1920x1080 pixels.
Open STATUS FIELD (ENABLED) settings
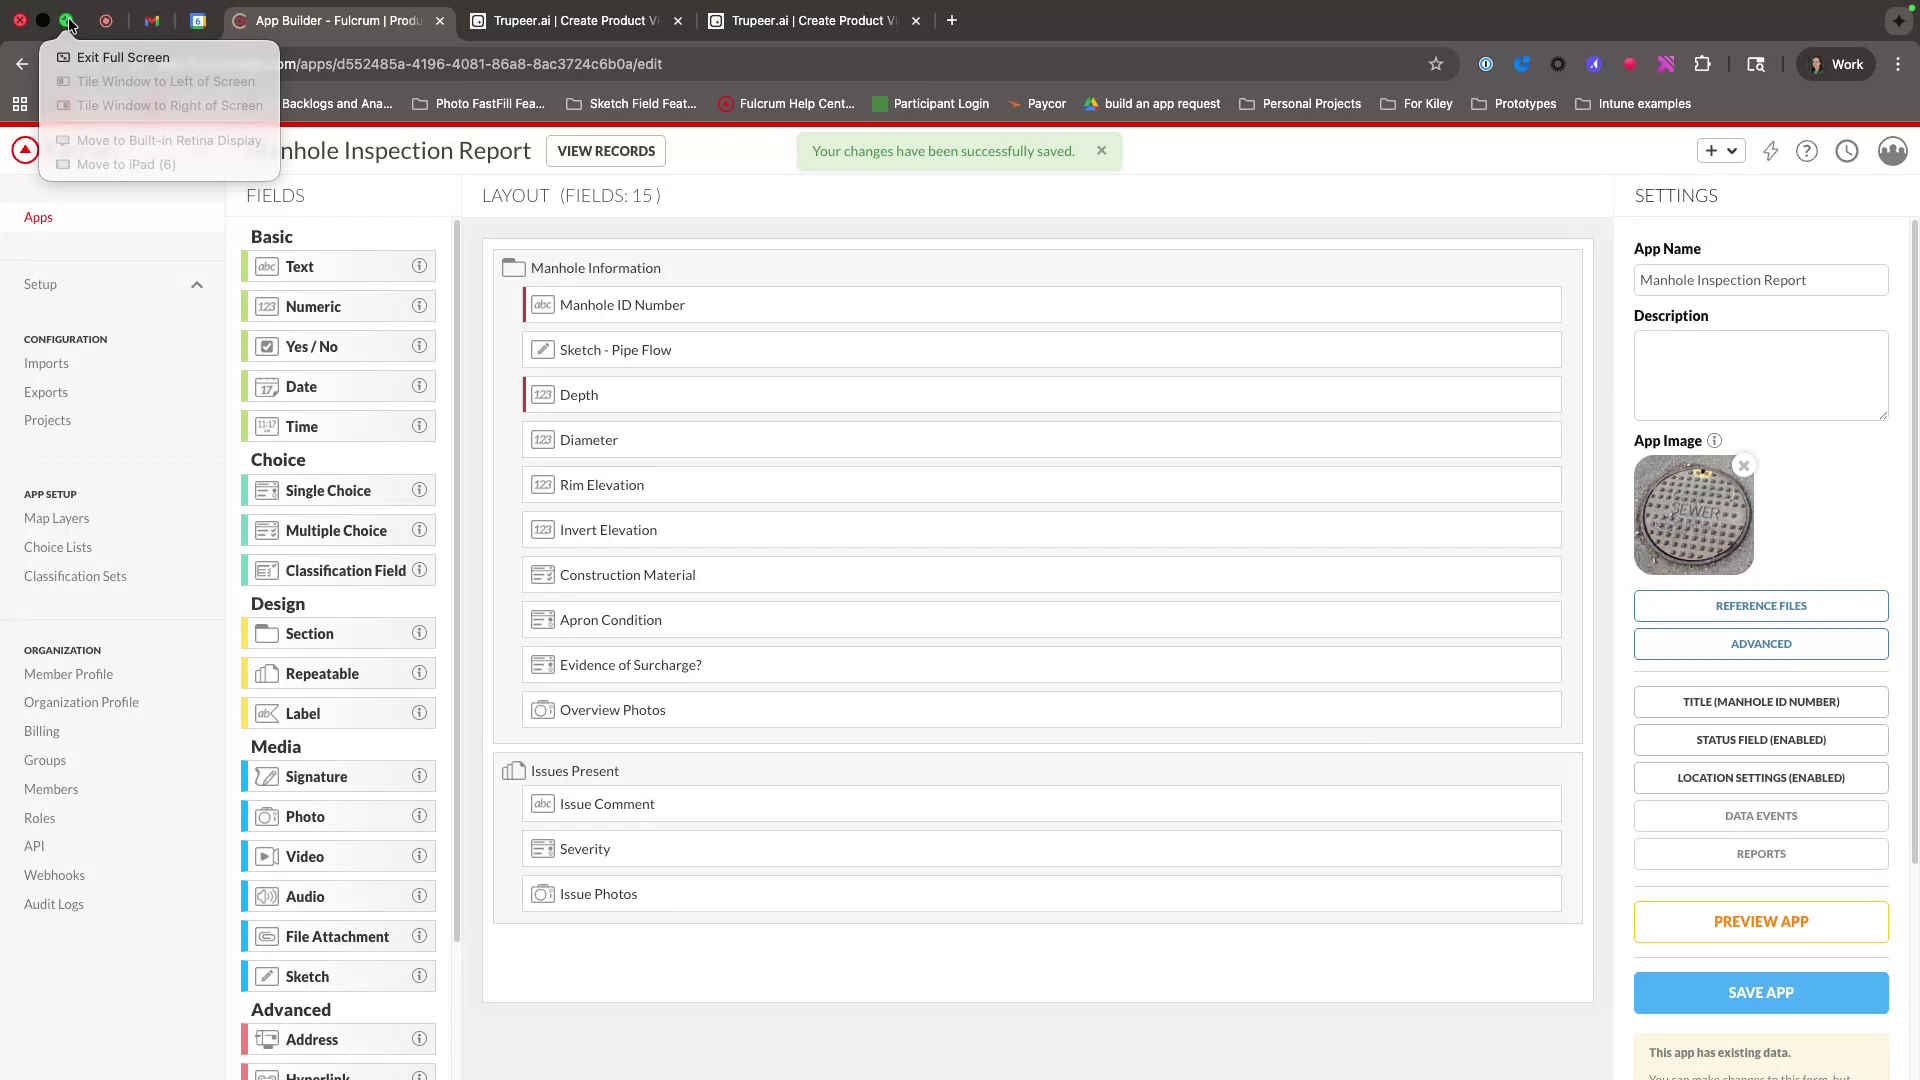point(1760,739)
